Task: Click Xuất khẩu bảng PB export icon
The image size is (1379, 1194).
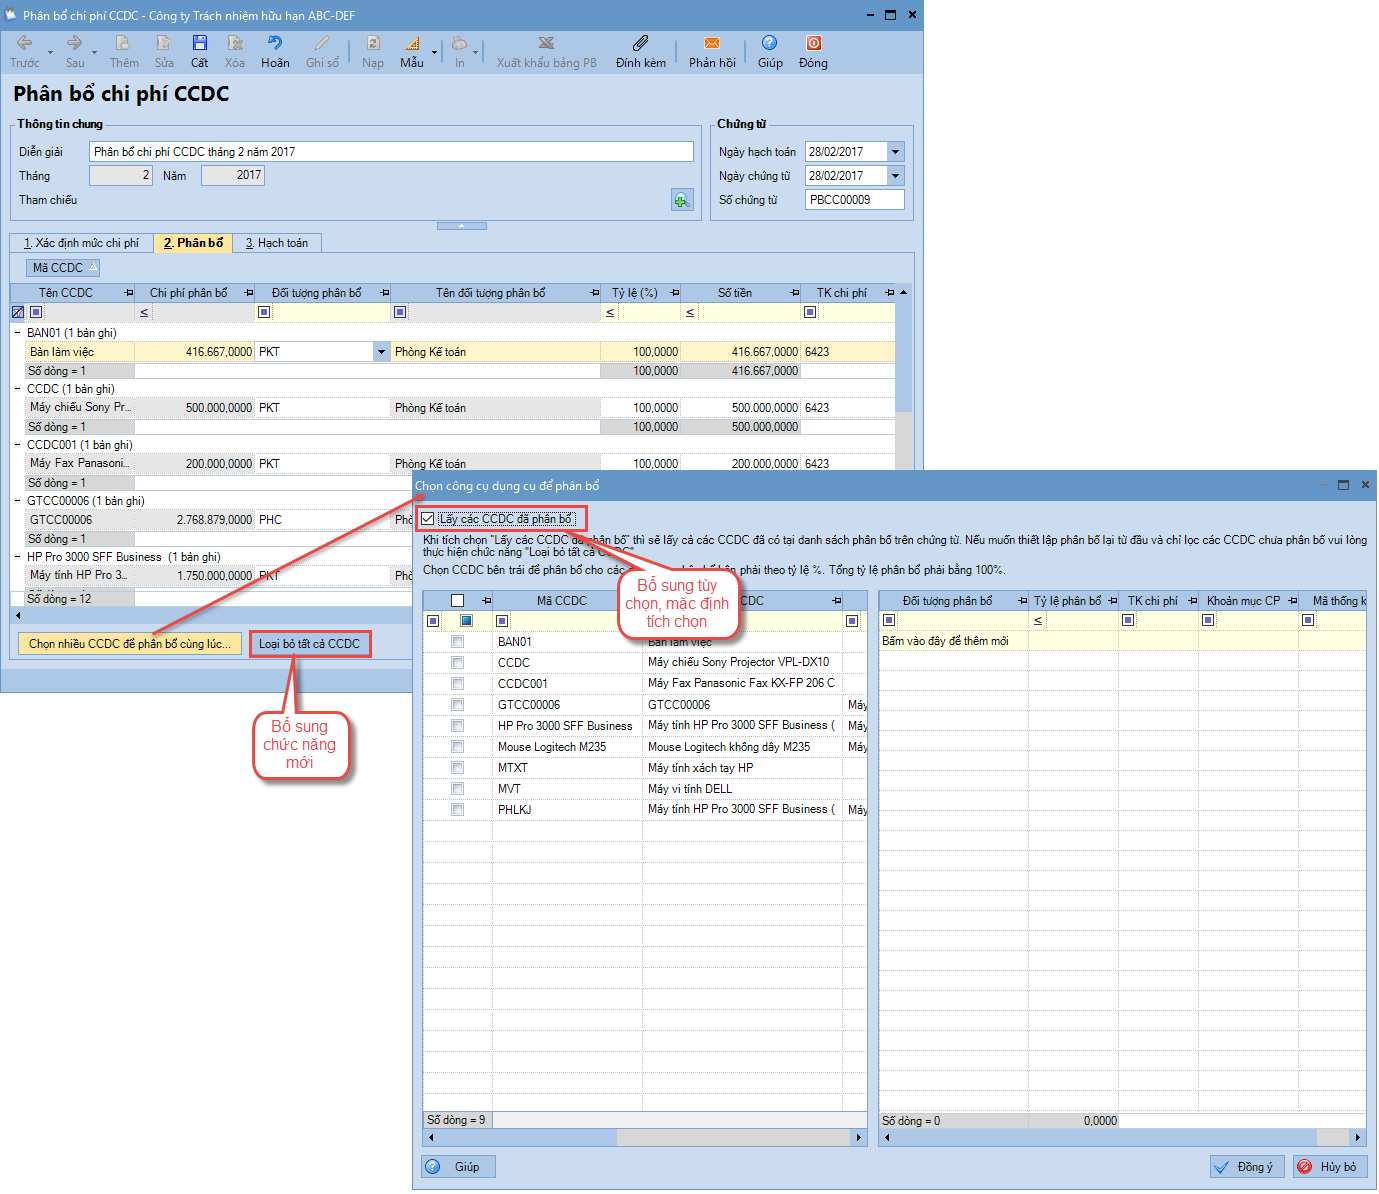Action: (546, 43)
